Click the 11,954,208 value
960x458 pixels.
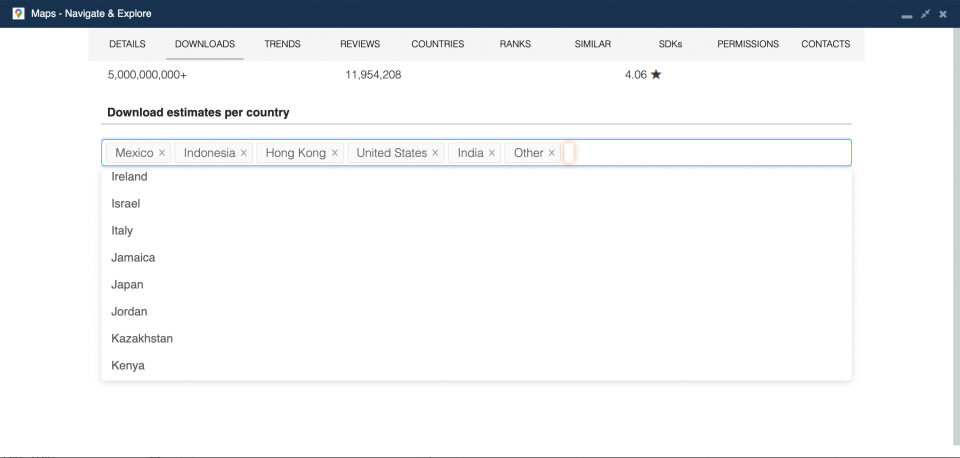click(373, 75)
